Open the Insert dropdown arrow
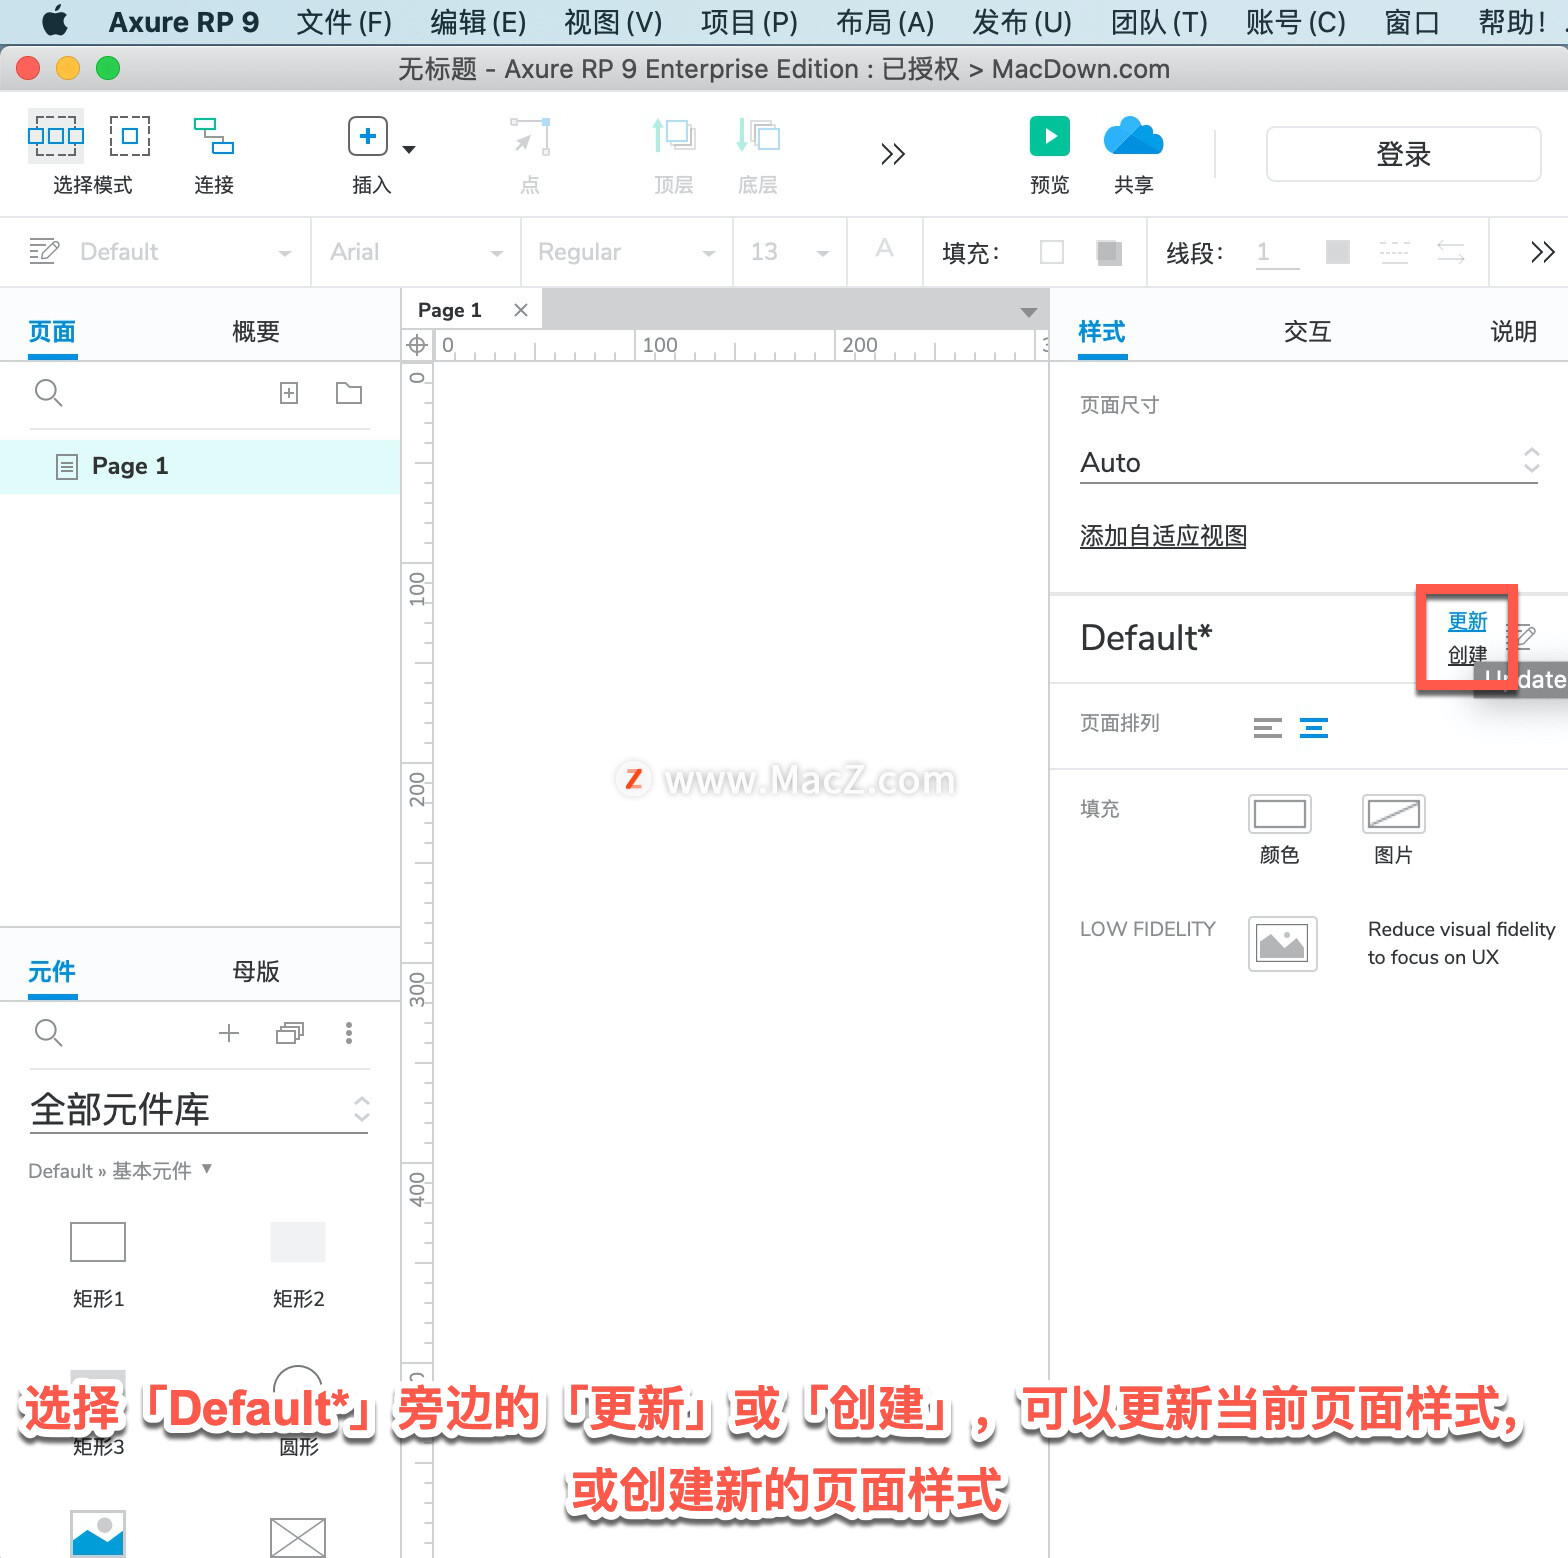Screen dimensions: 1568x1558 [x=408, y=150]
